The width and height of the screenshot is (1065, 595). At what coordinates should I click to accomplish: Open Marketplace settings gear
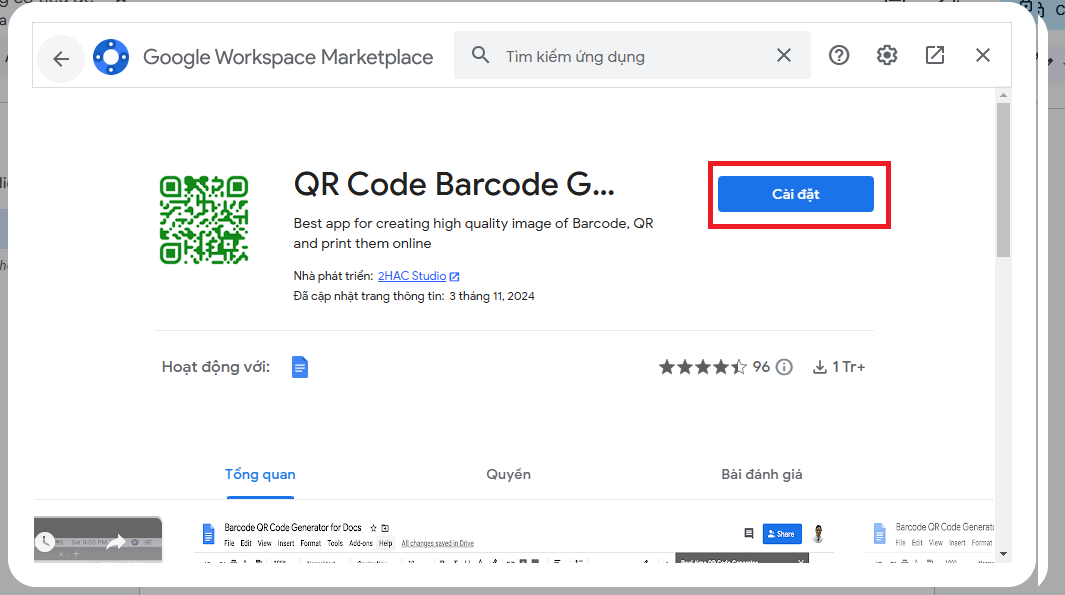click(887, 55)
